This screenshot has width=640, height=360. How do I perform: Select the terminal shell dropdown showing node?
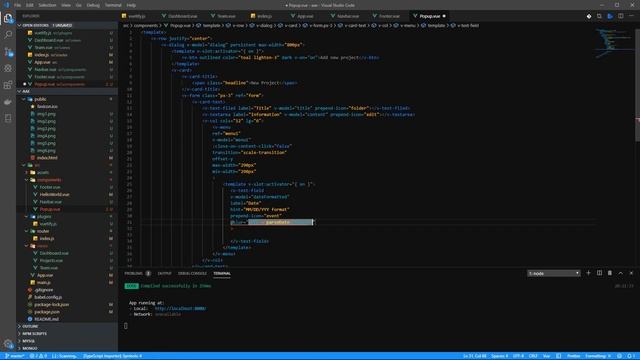coord(553,273)
